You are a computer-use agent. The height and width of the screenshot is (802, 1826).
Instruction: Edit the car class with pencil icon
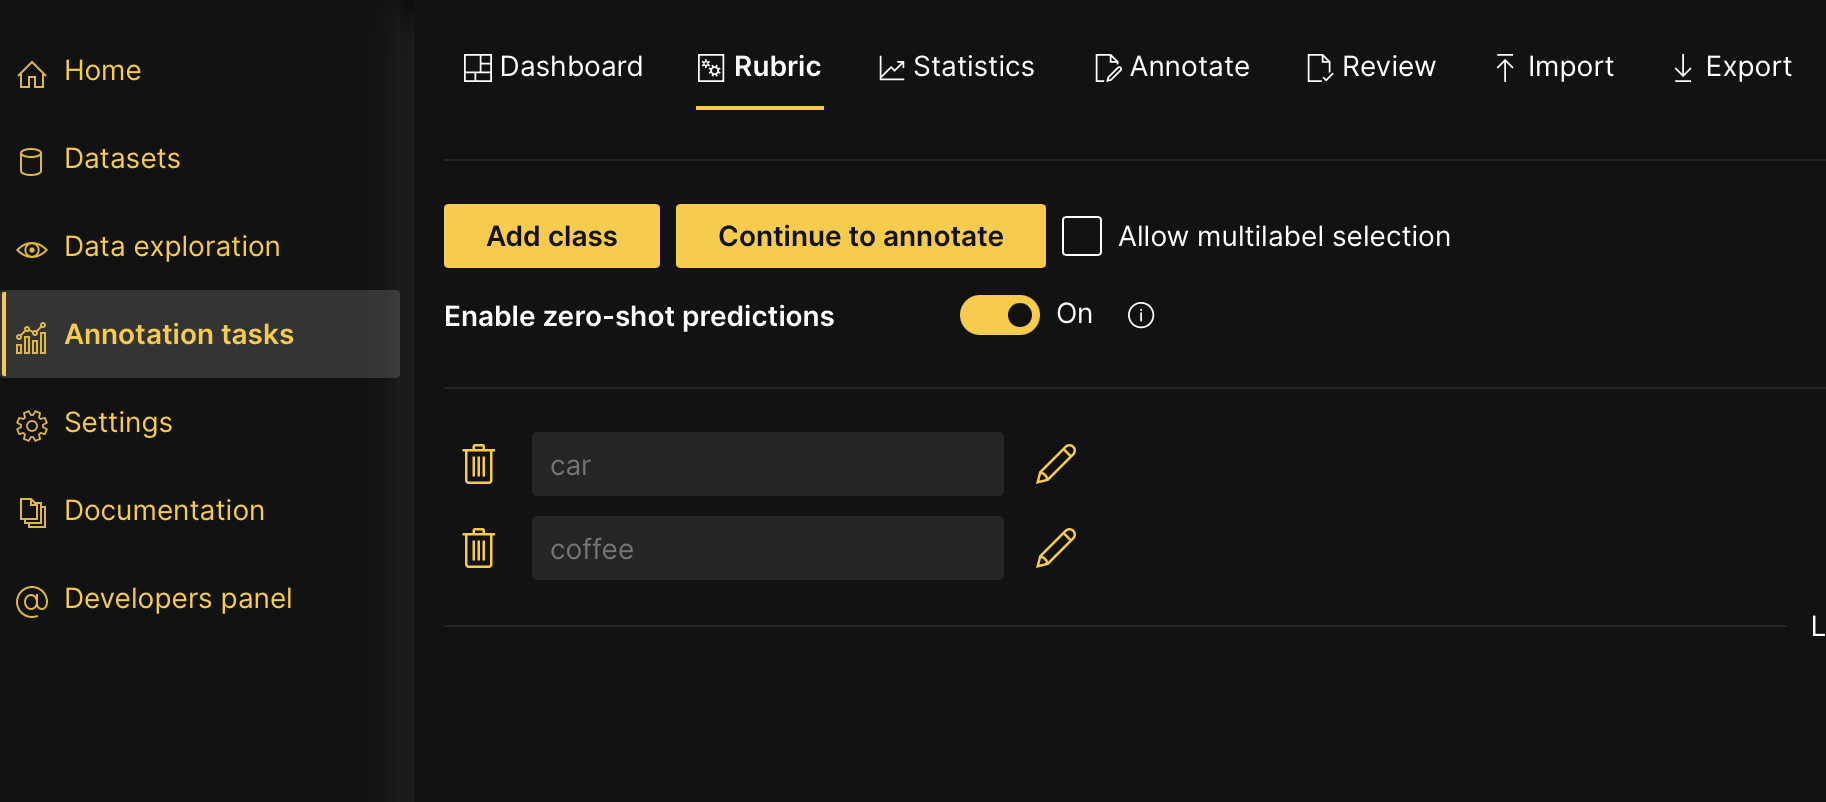[1055, 464]
